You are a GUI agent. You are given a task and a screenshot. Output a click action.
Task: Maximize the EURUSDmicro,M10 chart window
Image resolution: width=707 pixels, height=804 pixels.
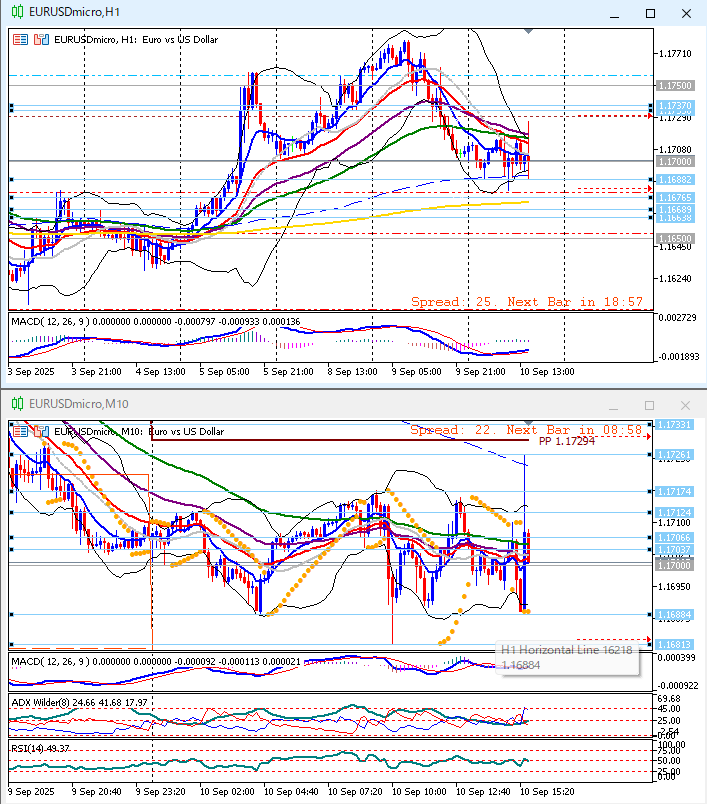tap(651, 405)
